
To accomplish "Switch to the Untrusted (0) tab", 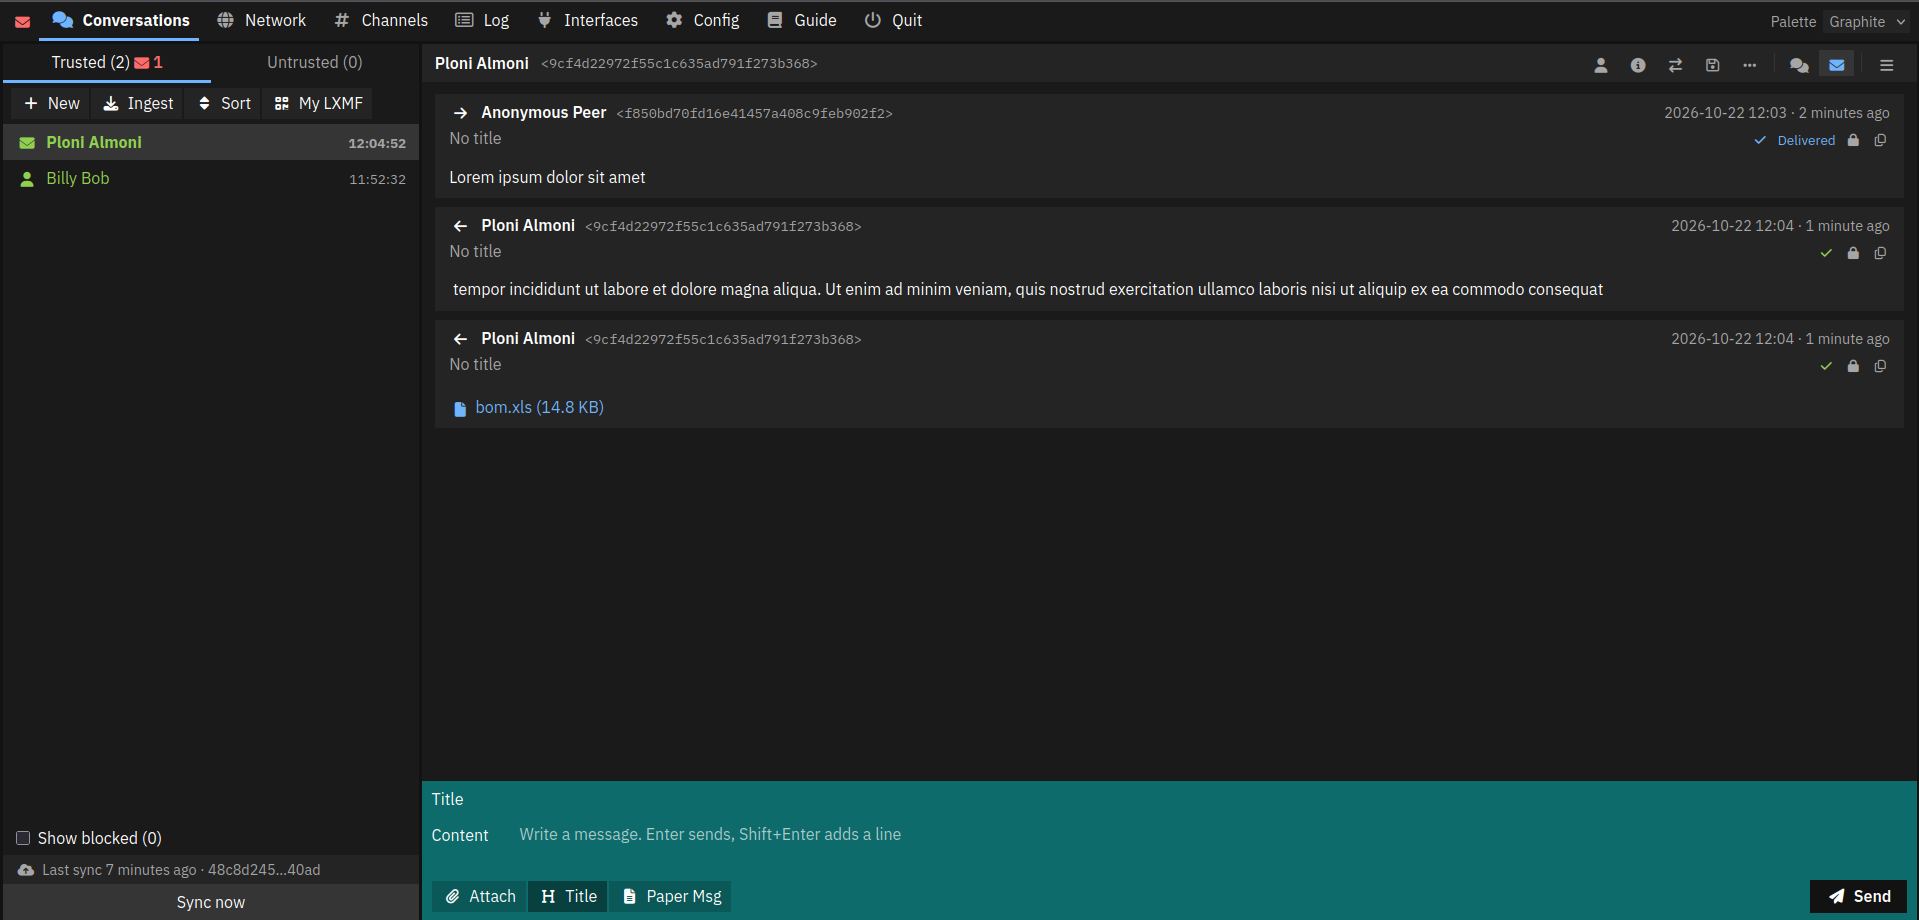I will (x=314, y=62).
